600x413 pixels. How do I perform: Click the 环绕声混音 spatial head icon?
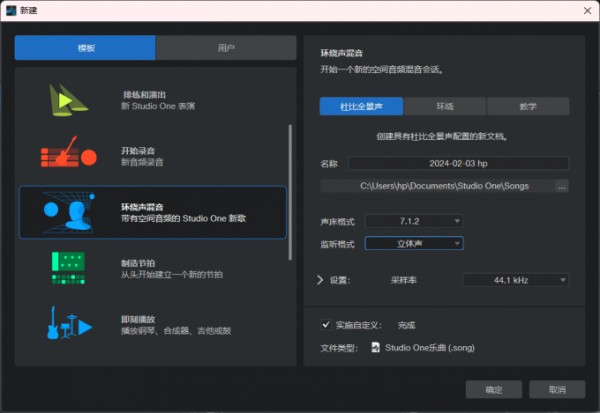click(68, 212)
